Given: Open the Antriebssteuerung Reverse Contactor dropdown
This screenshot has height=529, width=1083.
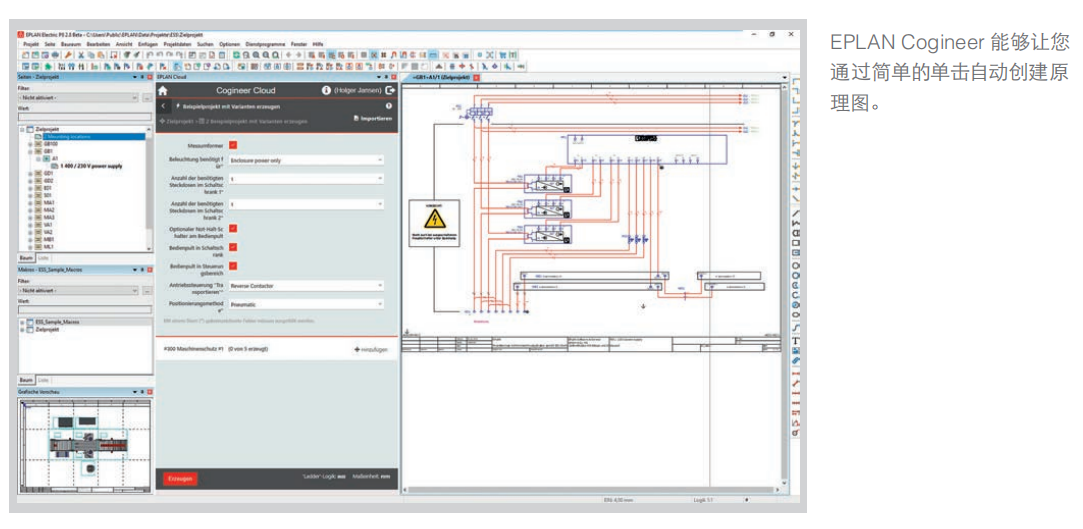Looking at the screenshot, I should [306, 285].
